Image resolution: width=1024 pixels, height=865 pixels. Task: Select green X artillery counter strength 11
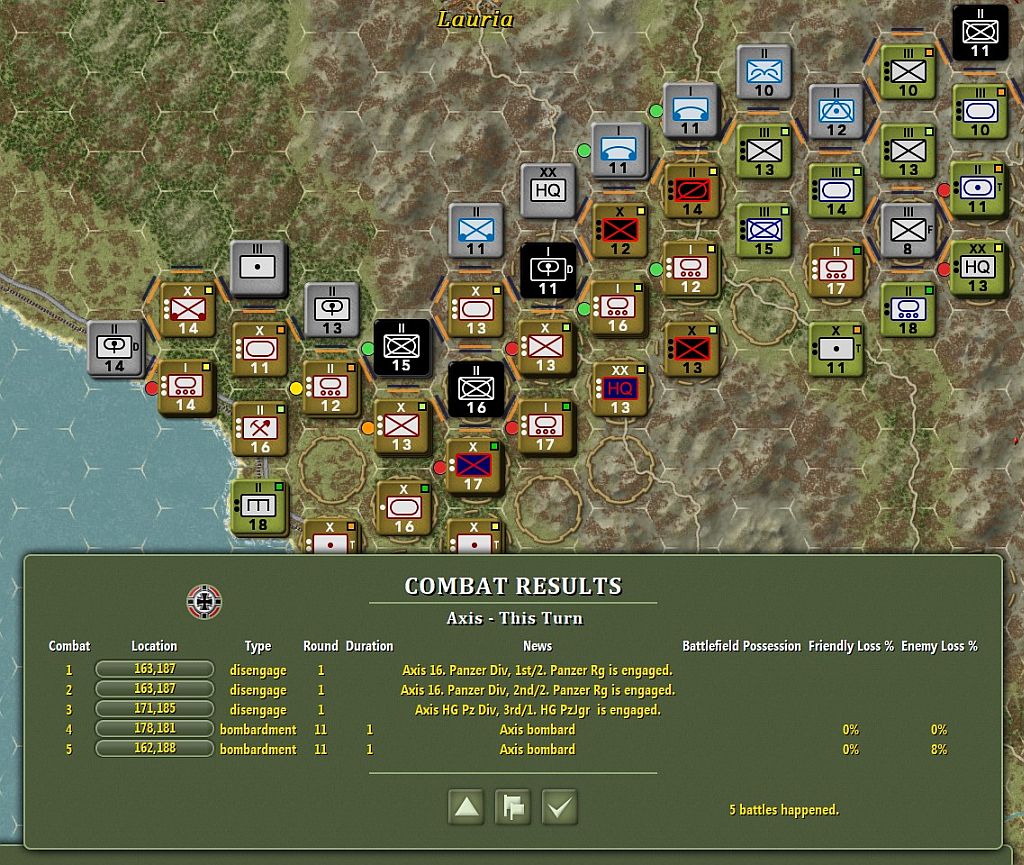point(836,349)
